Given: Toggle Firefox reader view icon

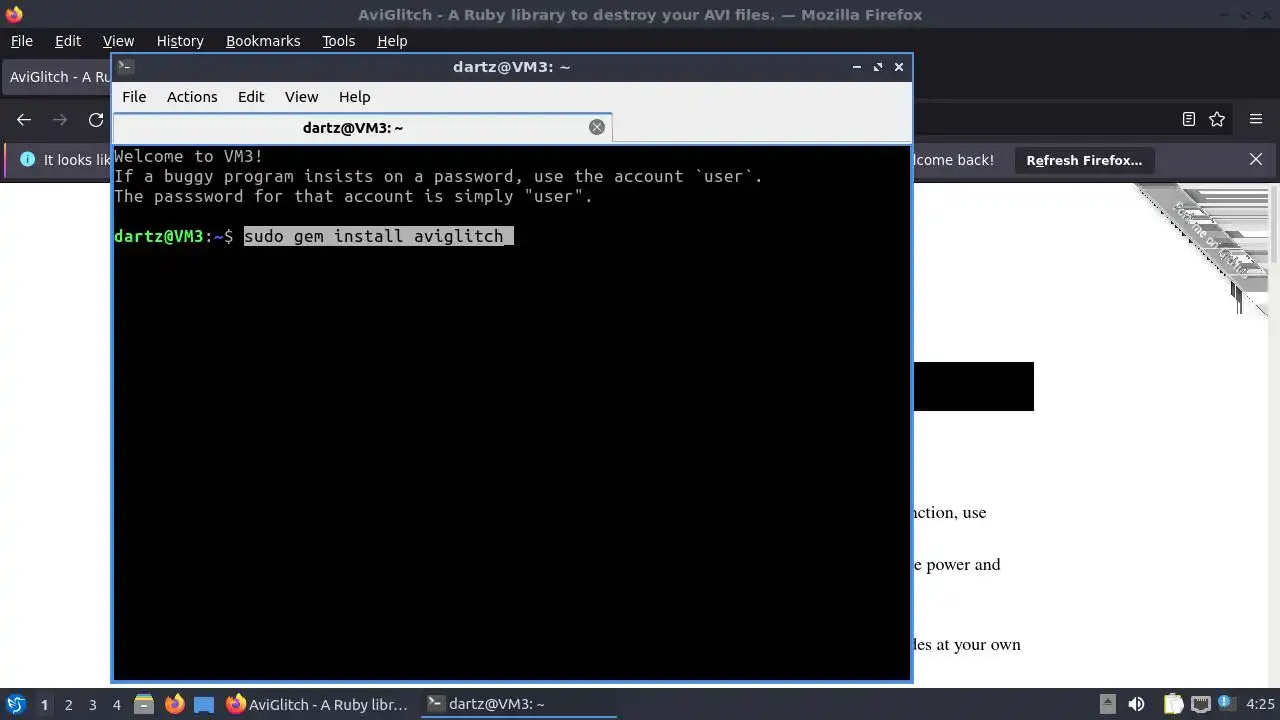Looking at the screenshot, I should [x=1188, y=119].
